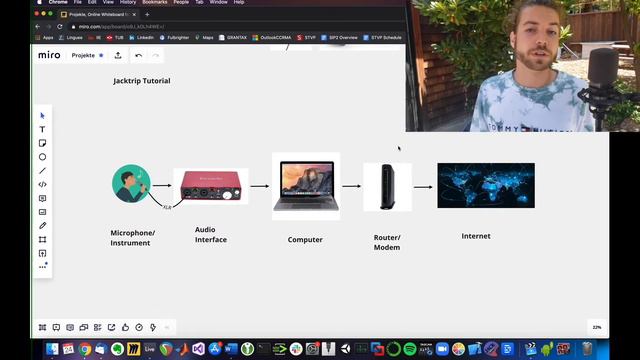Open the Upload tool in left toolbar

(42, 253)
